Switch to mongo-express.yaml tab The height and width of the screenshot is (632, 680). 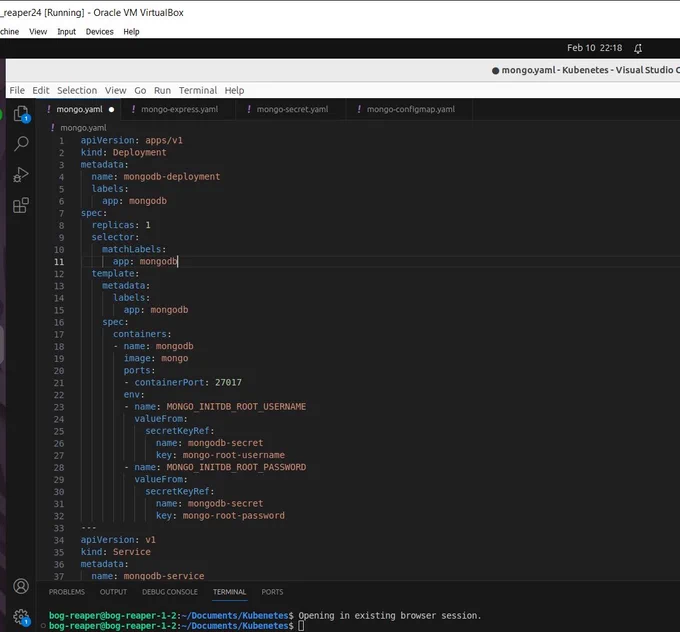pyautogui.click(x=180, y=109)
